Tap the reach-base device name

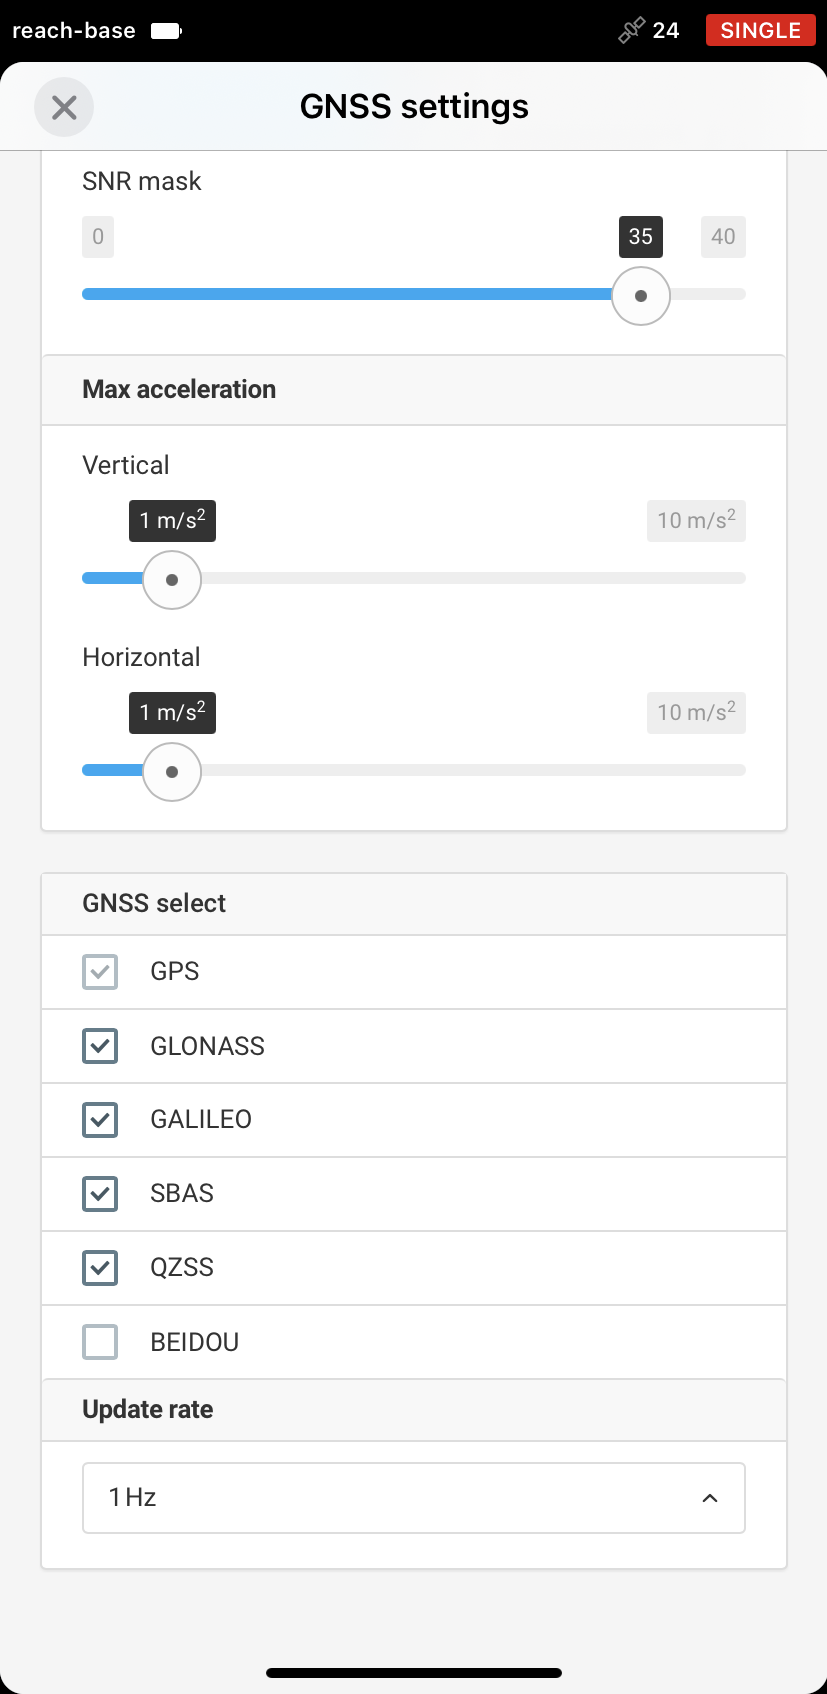pos(74,31)
